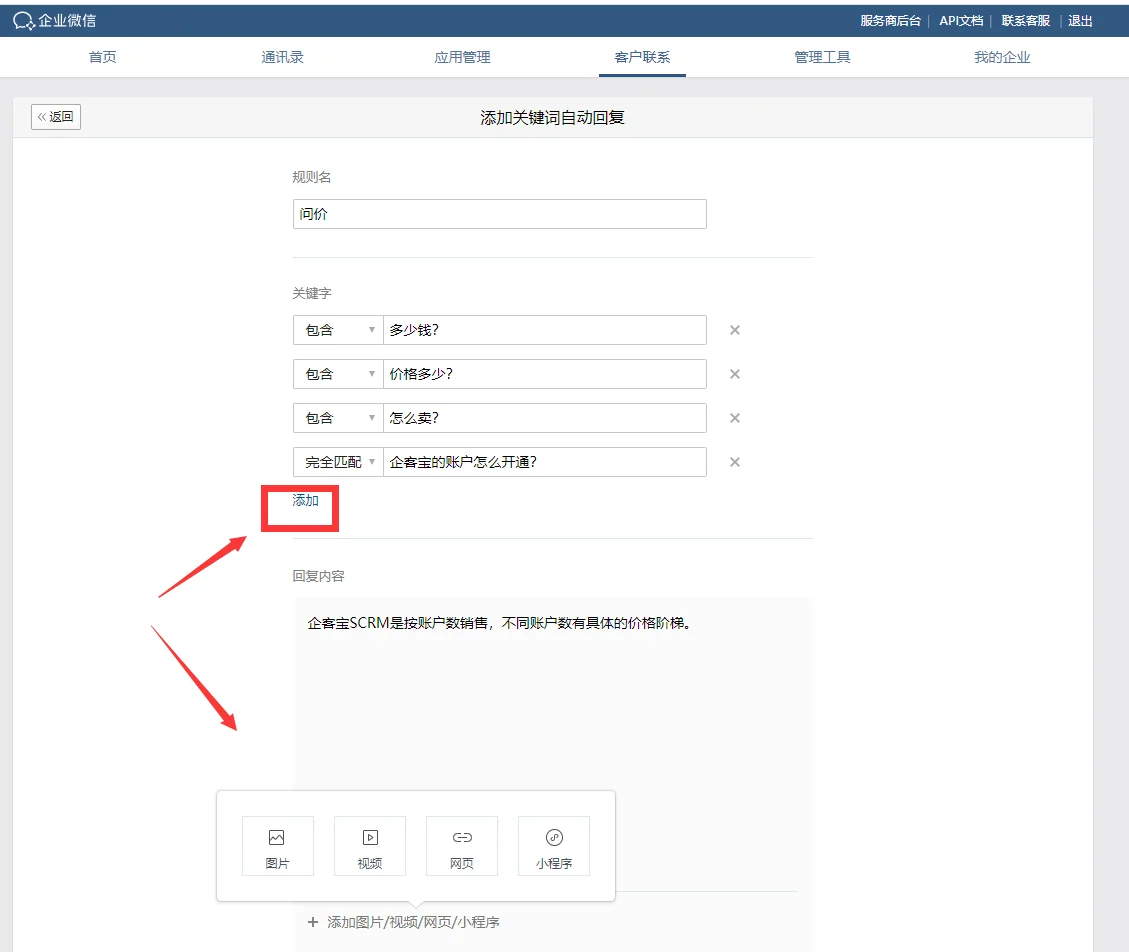Screen dimensions: 1129x952
Task: Go to the 首页 tab
Action: [102, 57]
